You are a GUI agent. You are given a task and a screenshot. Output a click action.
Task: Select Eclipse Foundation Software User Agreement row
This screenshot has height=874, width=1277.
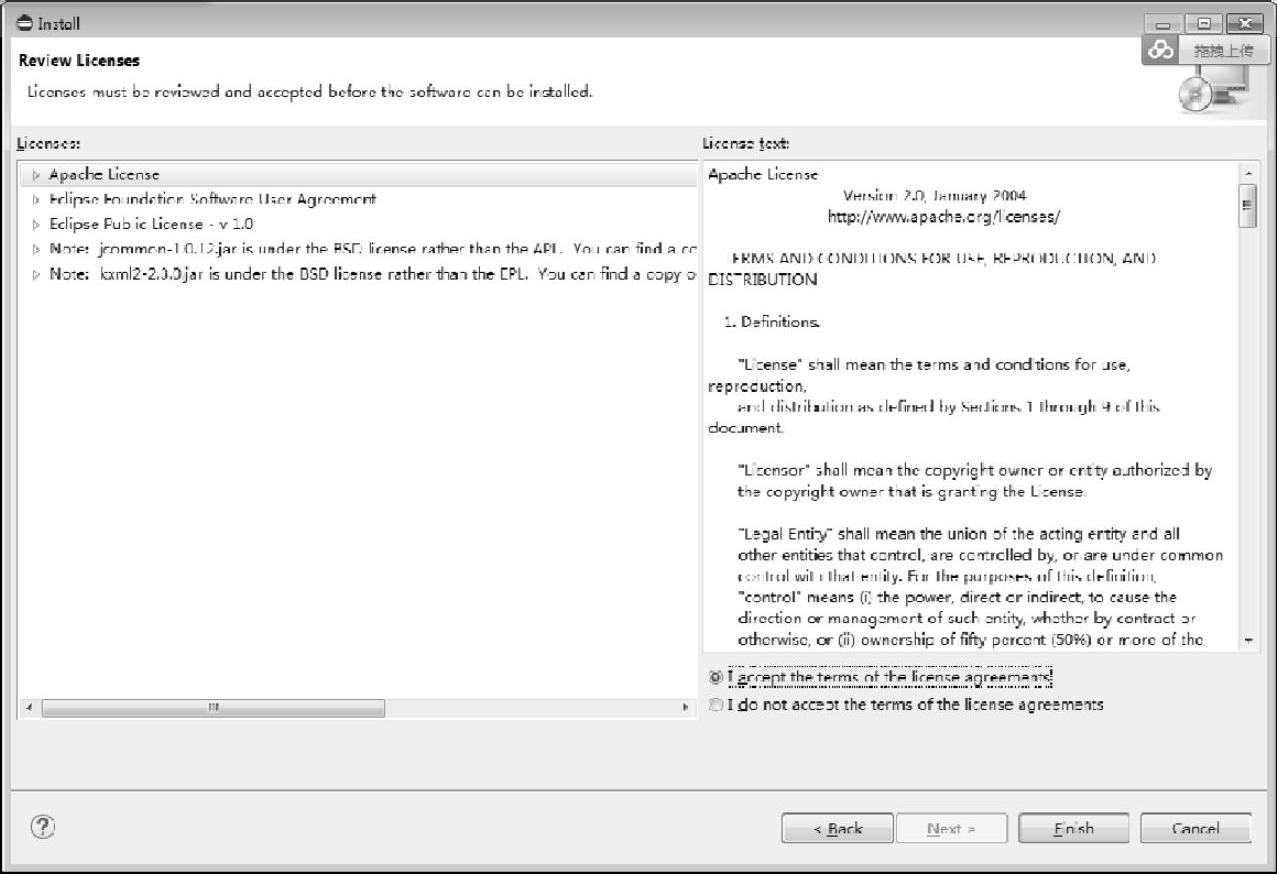(357, 200)
